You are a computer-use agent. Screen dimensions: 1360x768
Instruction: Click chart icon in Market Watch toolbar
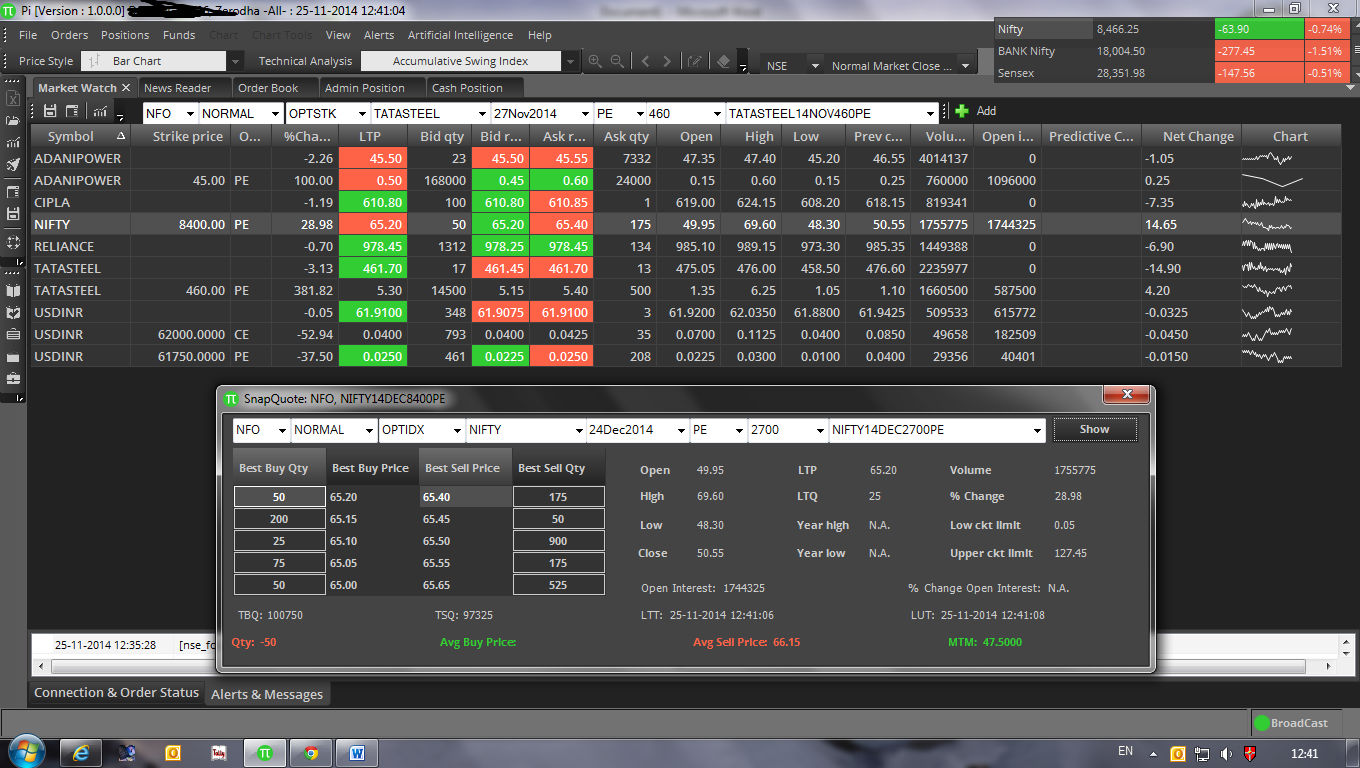coord(101,111)
